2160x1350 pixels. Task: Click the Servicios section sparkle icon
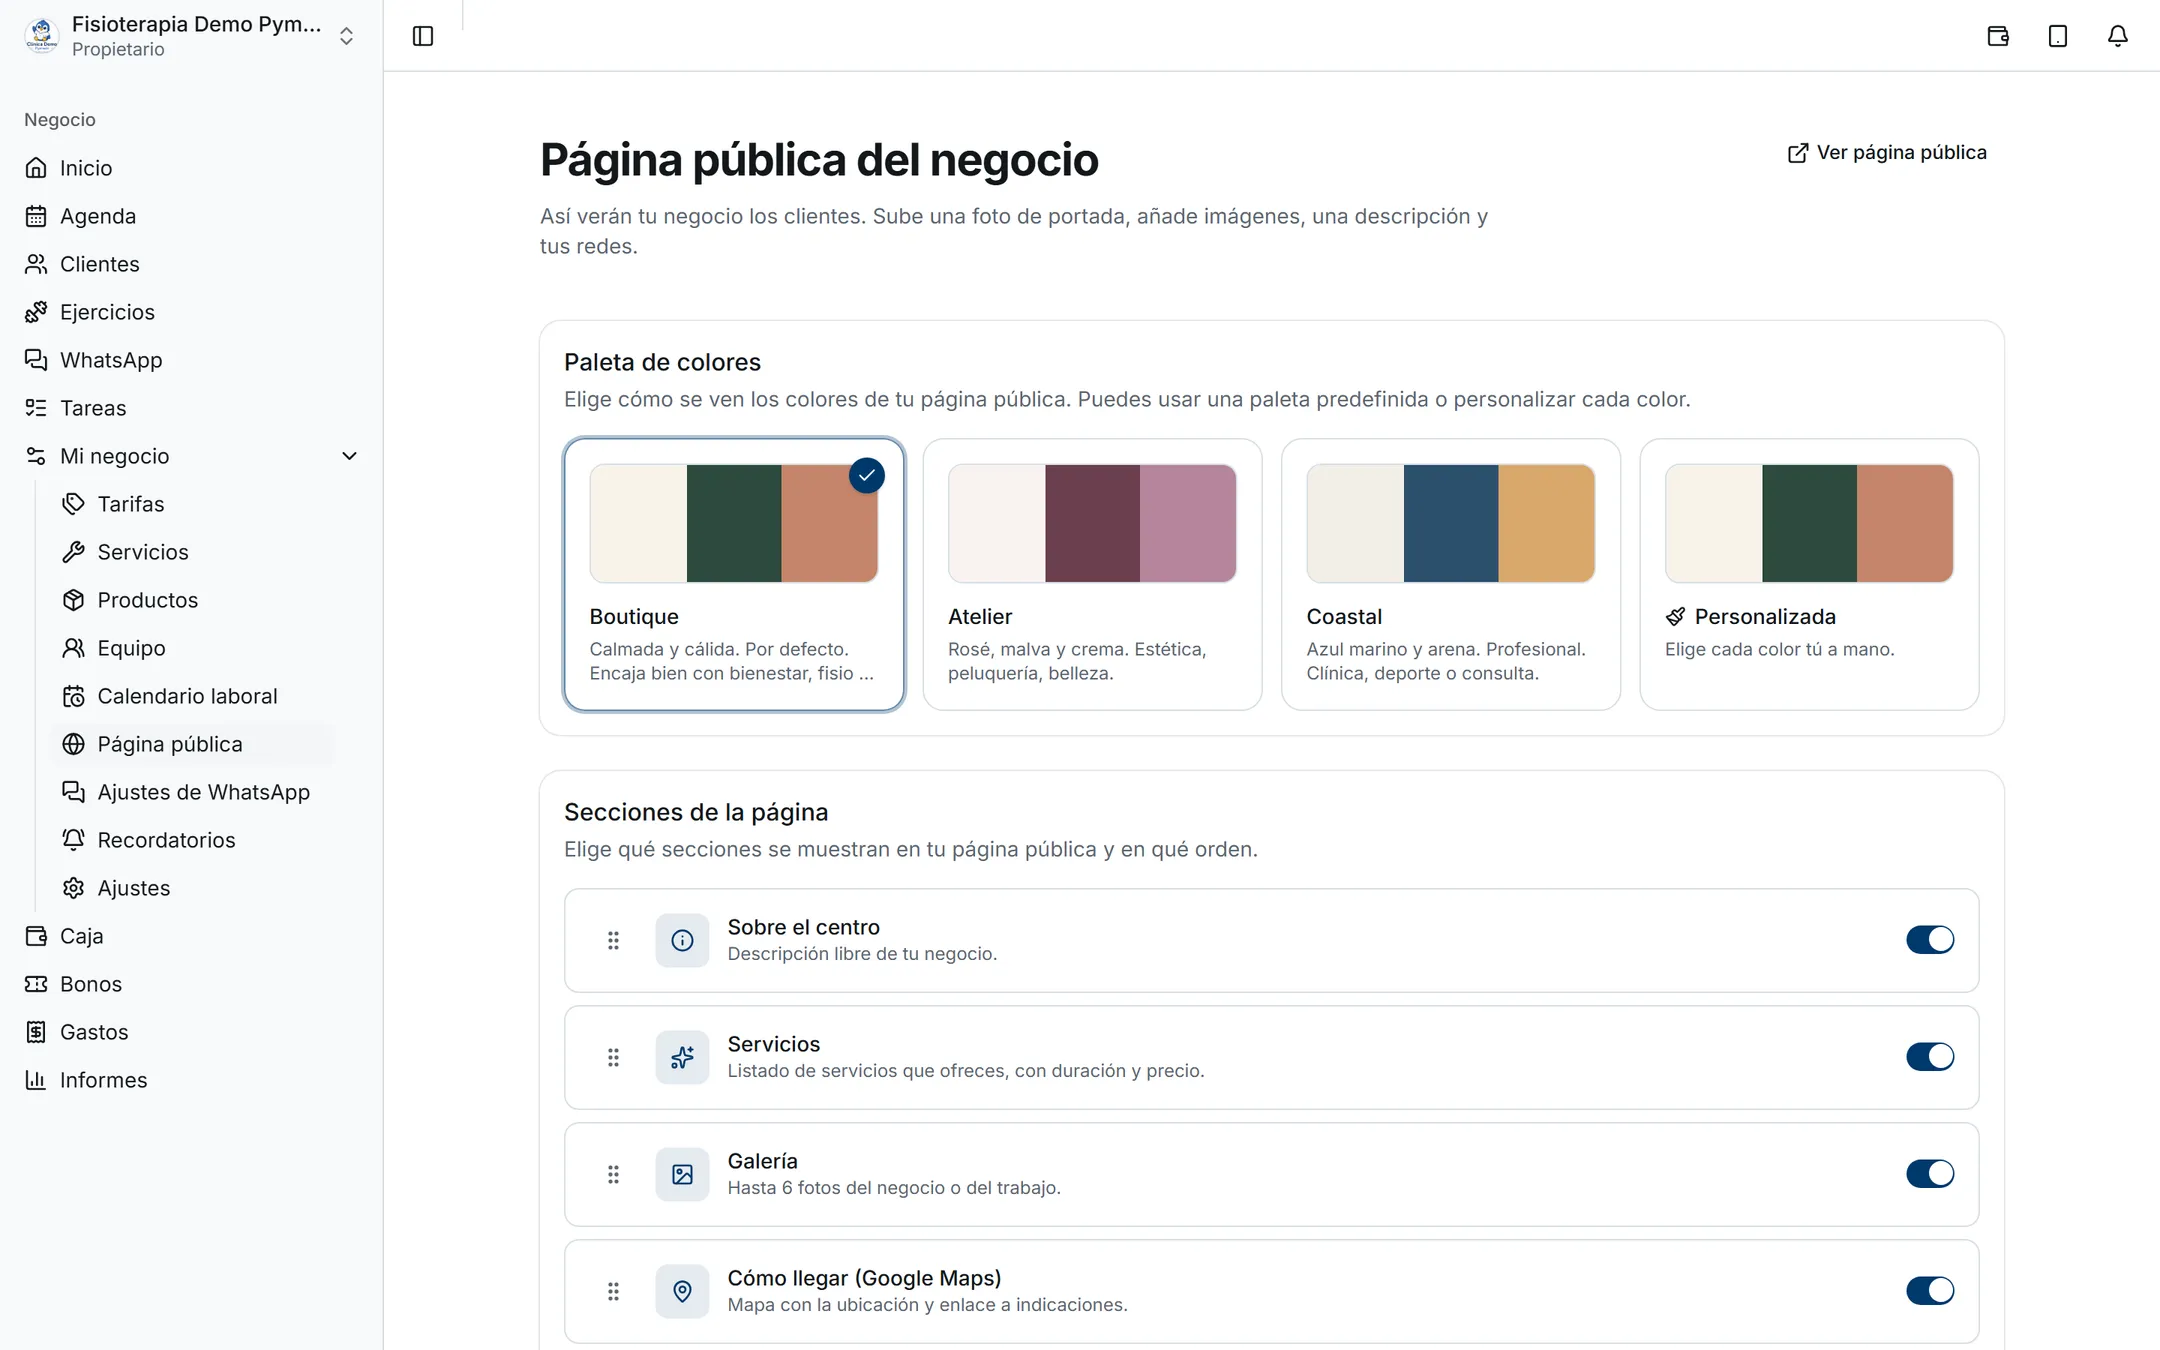682,1057
